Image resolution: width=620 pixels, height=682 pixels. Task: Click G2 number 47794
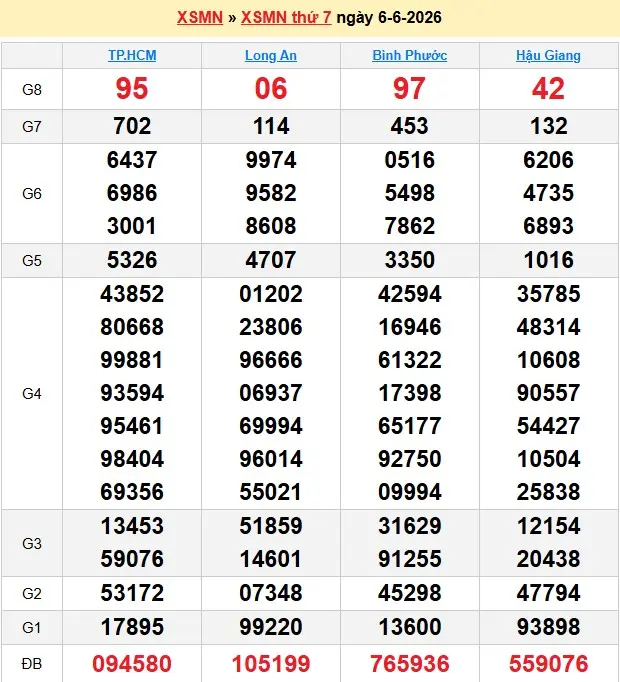[548, 593]
